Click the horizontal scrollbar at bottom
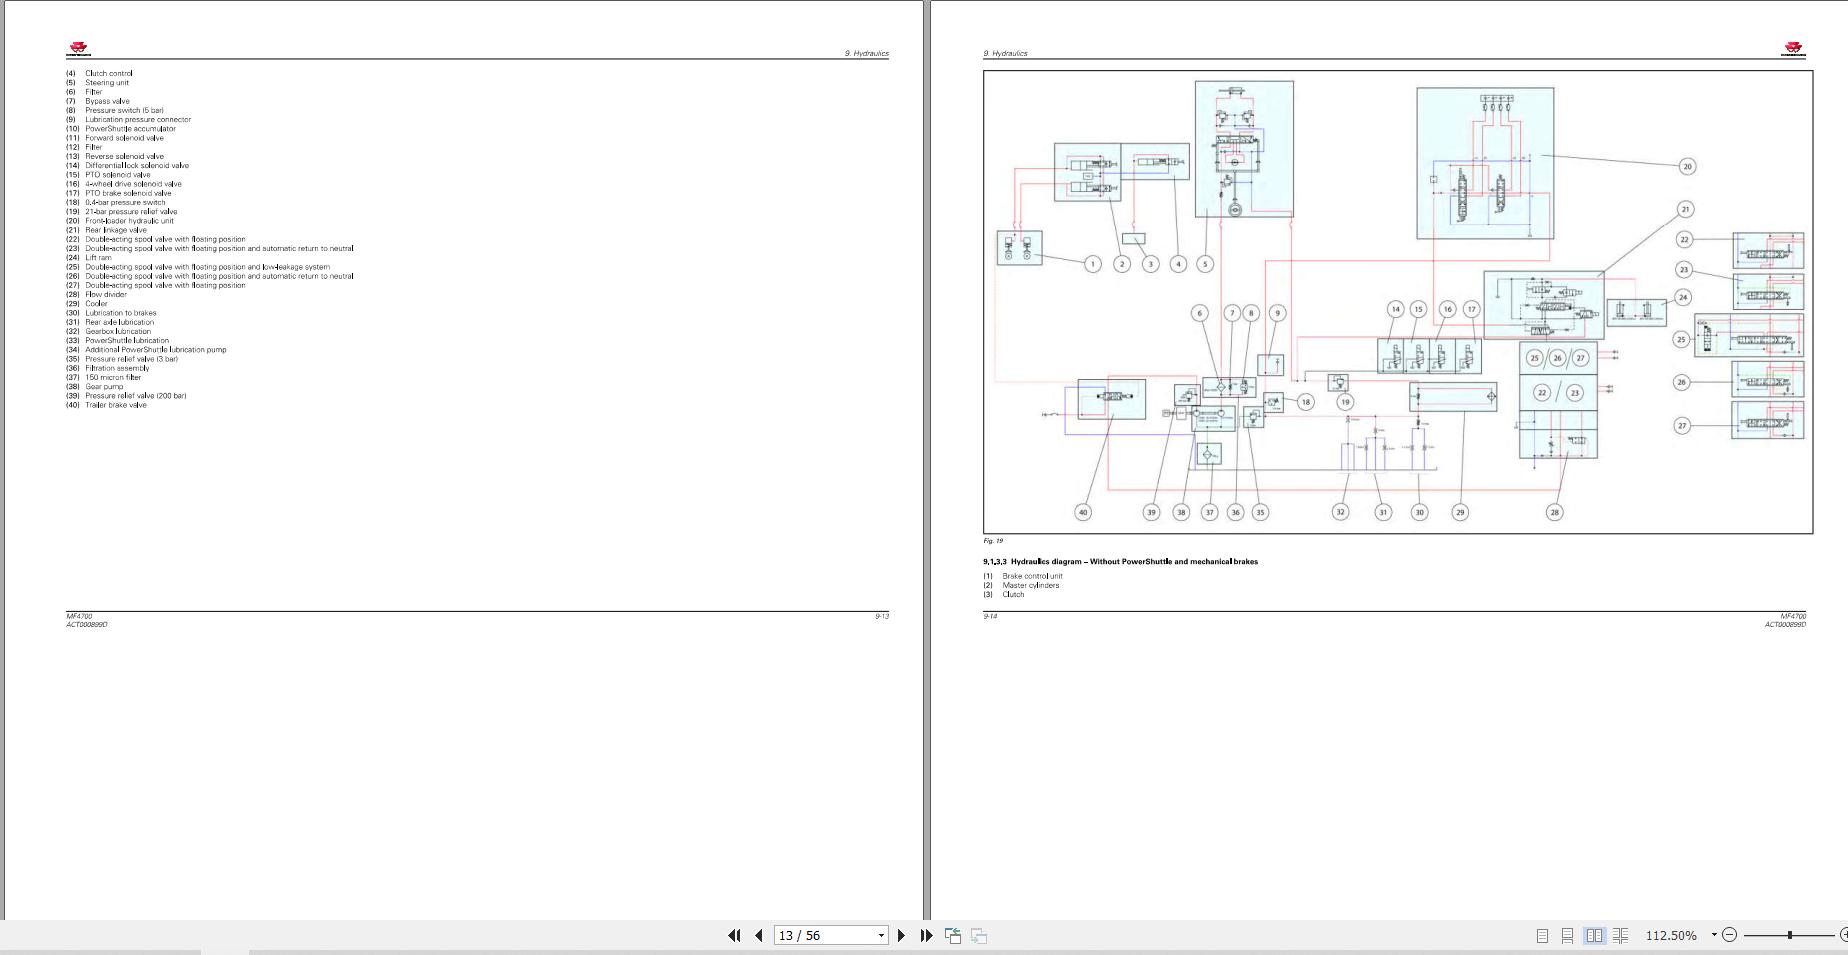The height and width of the screenshot is (955, 1848). coord(924,952)
